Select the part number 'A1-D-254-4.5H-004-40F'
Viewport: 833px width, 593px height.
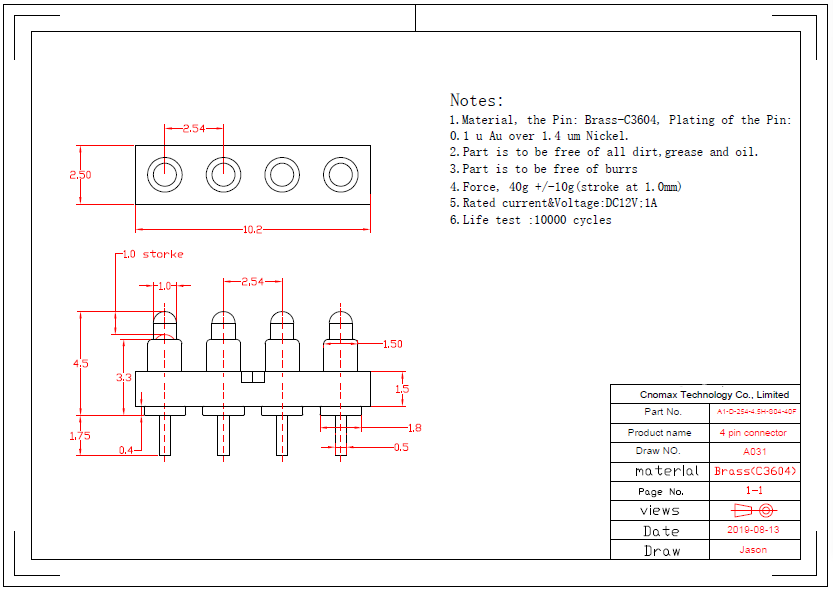756,411
